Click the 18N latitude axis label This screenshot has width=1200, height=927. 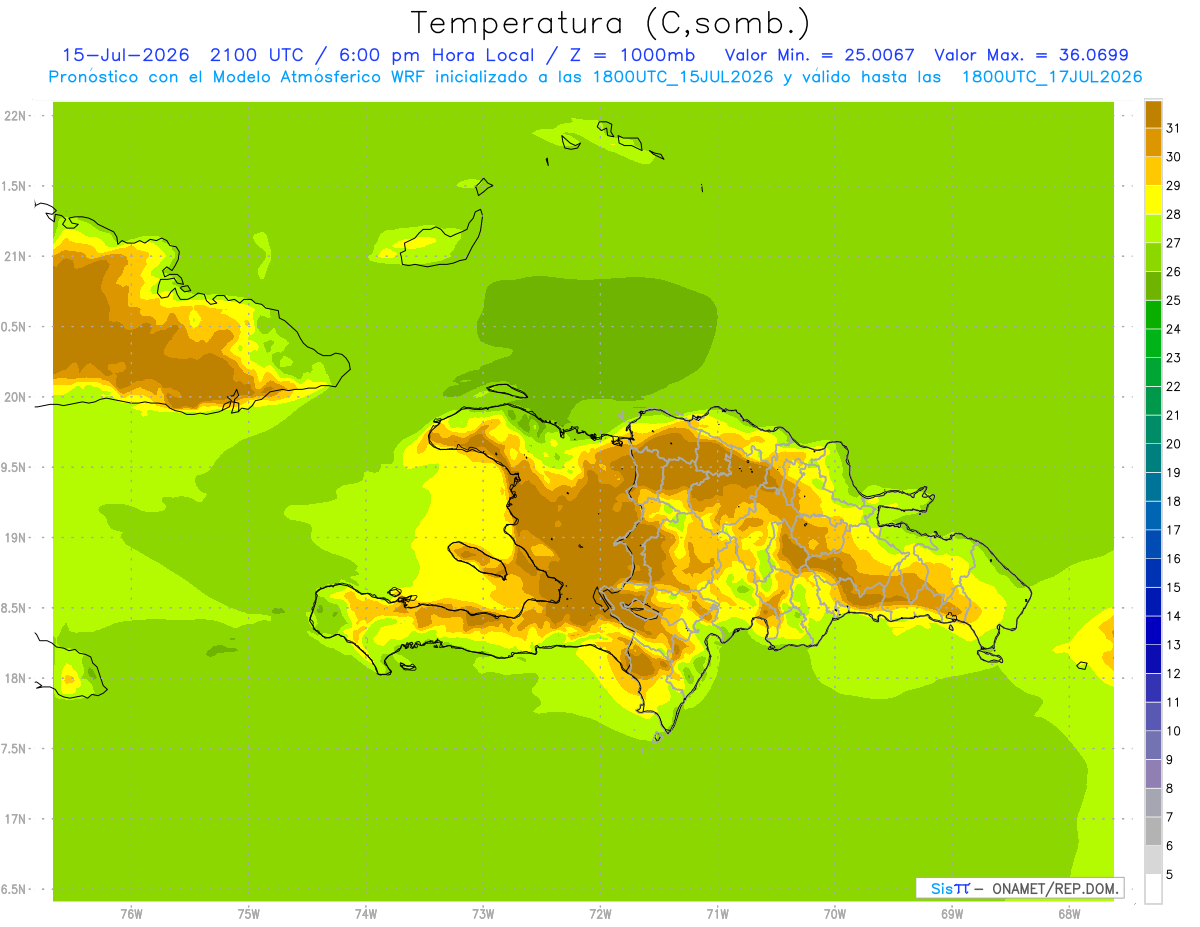15,679
